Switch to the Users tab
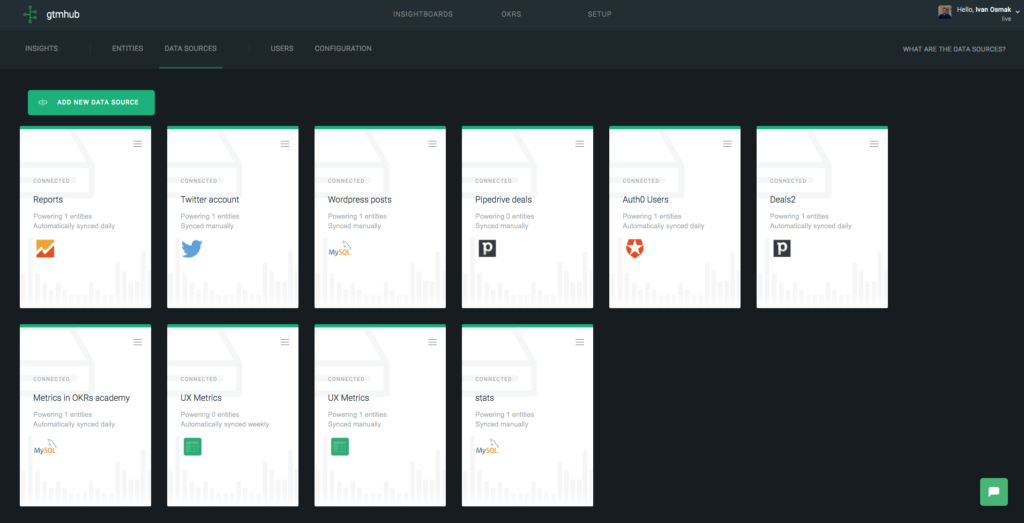Image resolution: width=1024 pixels, height=523 pixels. [x=282, y=48]
